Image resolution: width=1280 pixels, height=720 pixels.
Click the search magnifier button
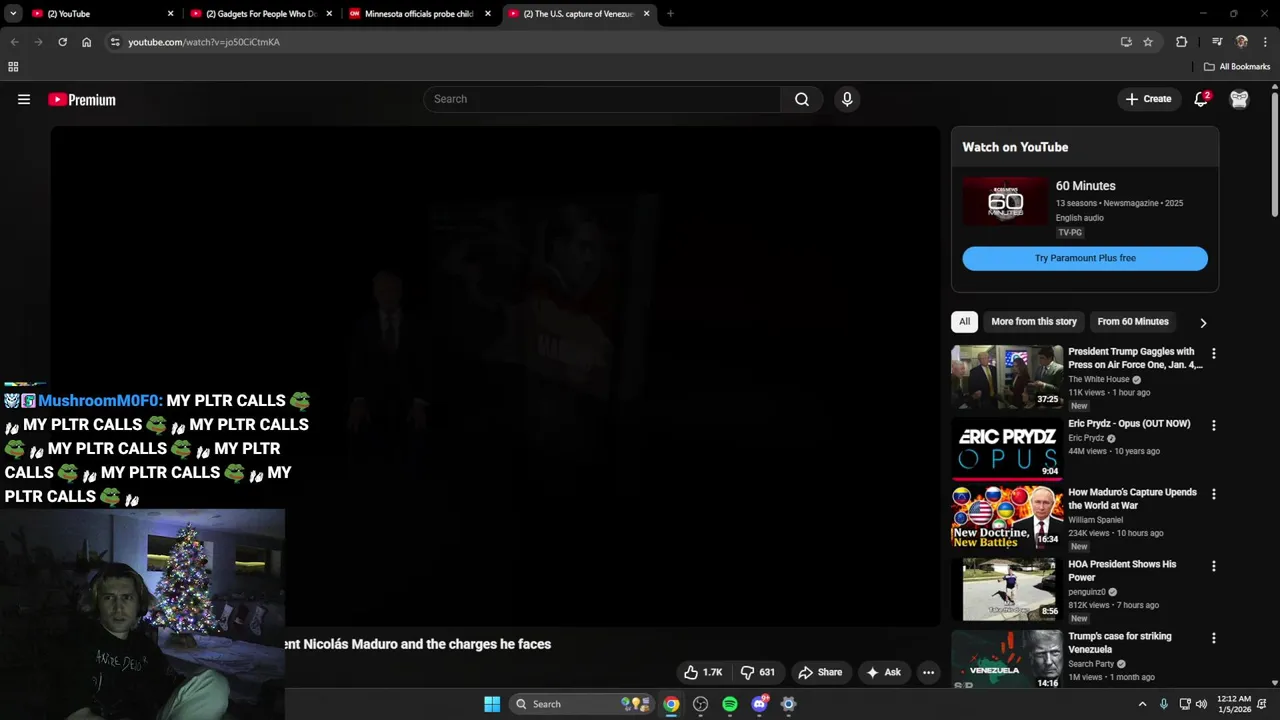(802, 99)
